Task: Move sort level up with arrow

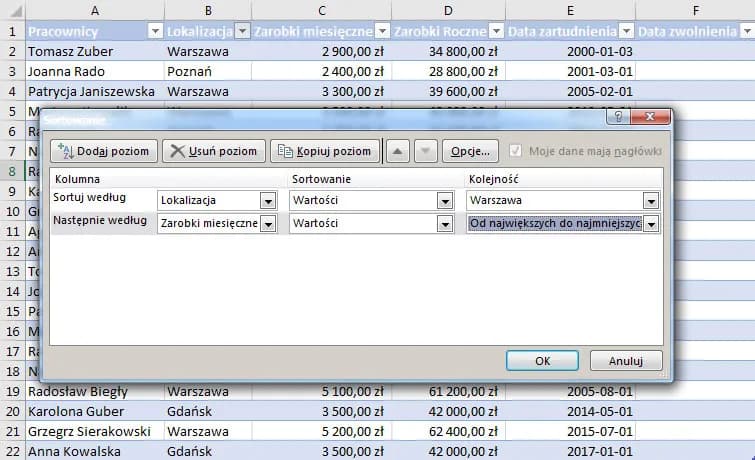Action: point(397,151)
